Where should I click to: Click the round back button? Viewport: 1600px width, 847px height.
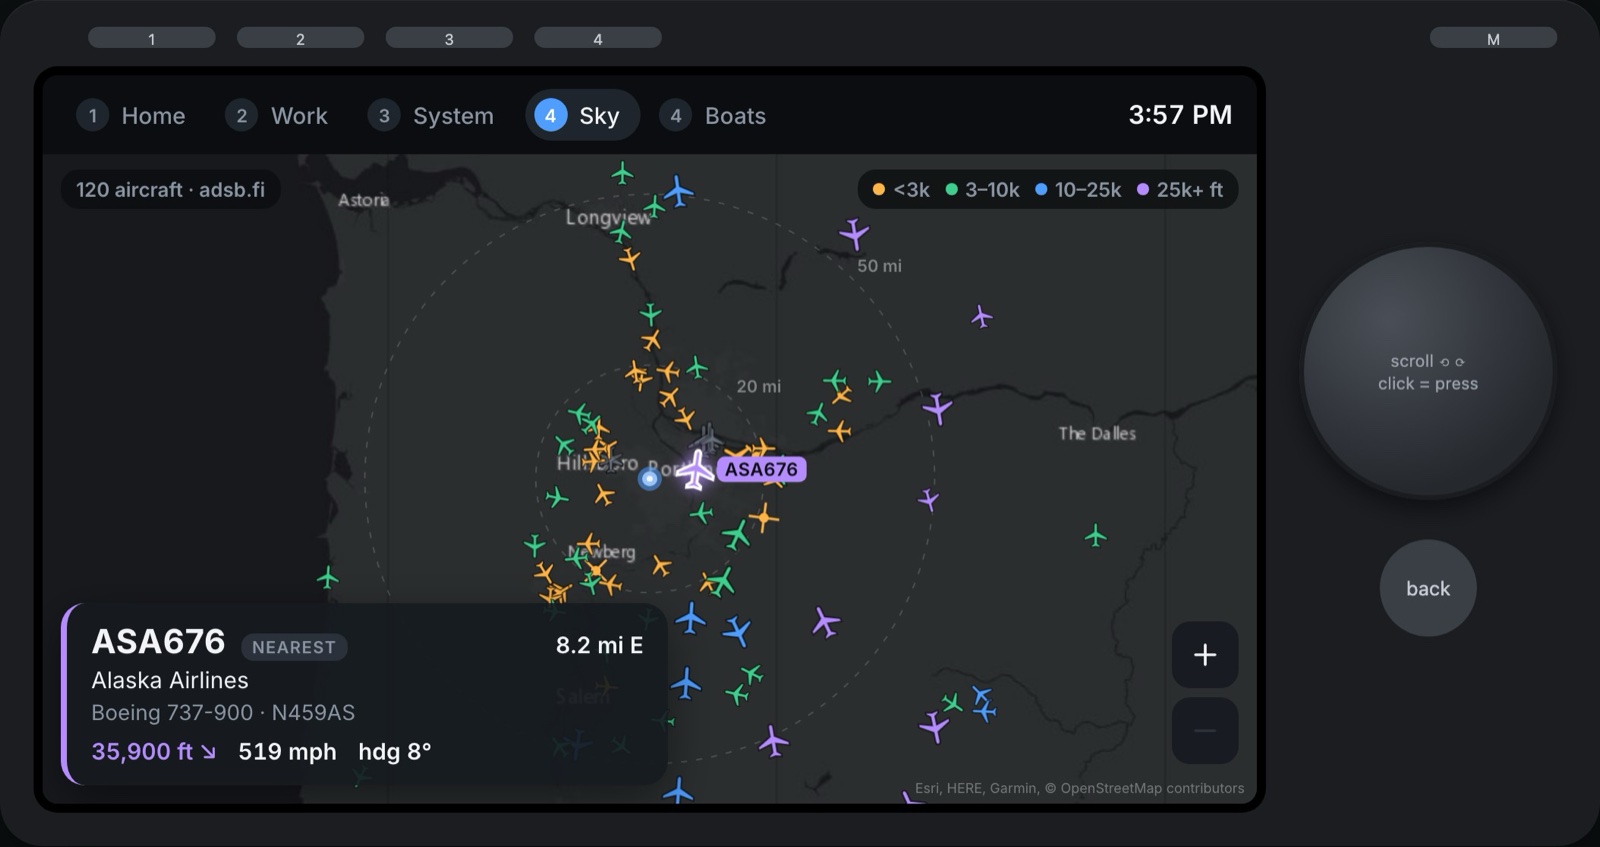[x=1428, y=588]
